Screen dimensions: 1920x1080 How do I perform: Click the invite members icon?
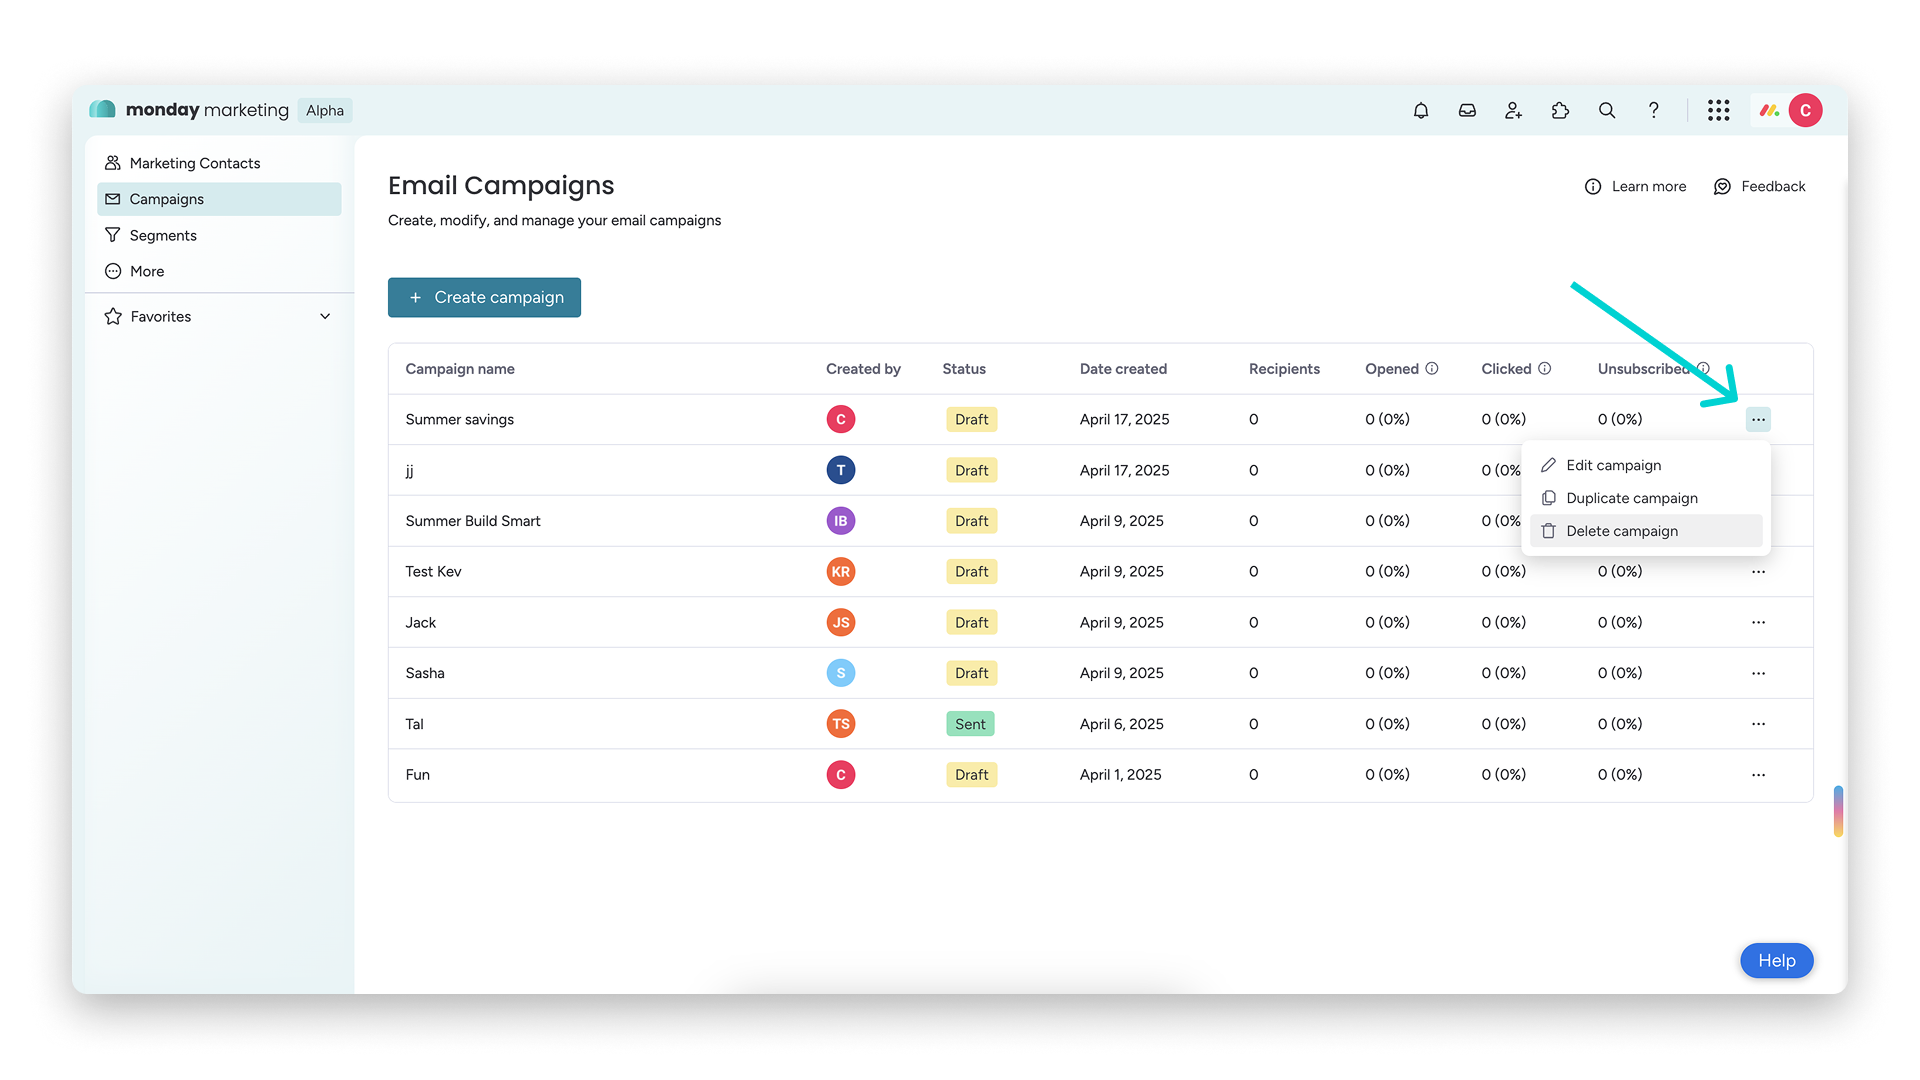coord(1513,110)
